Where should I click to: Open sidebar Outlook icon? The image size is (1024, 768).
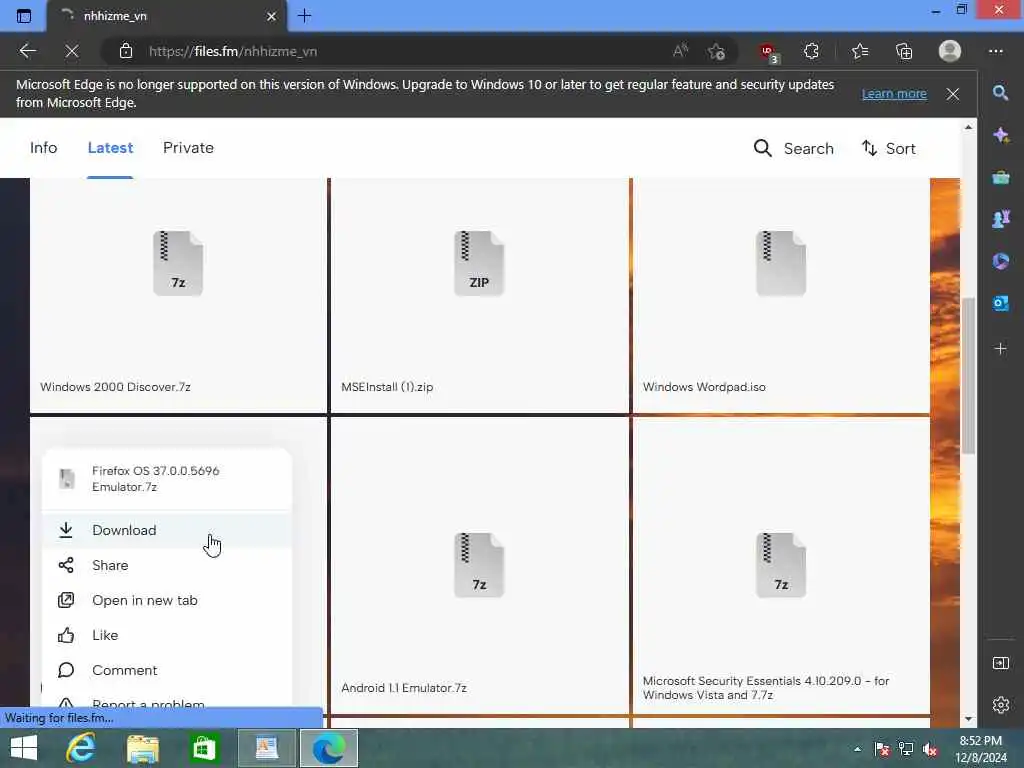pyautogui.click(x=1000, y=303)
